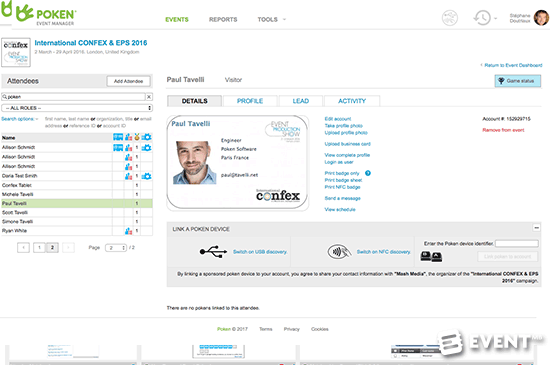Select Michele Tavelli in attendee list
Screen dimensions: 550x365
point(77,194)
